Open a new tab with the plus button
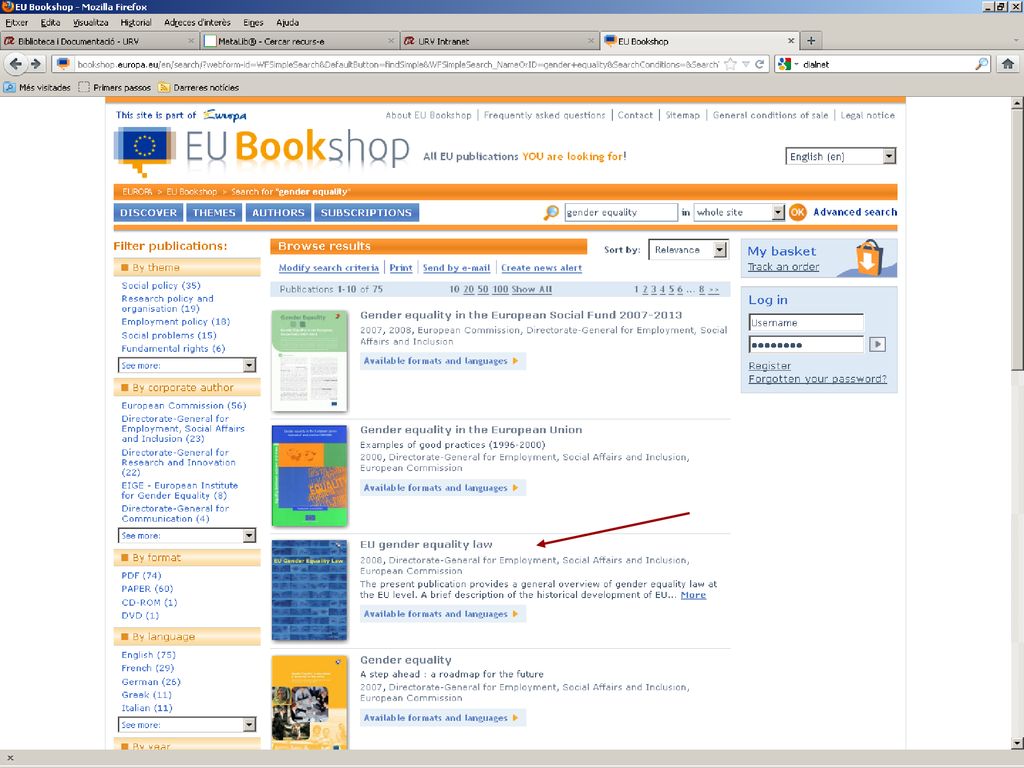Screen dimensions: 1024x768 [x=811, y=40]
